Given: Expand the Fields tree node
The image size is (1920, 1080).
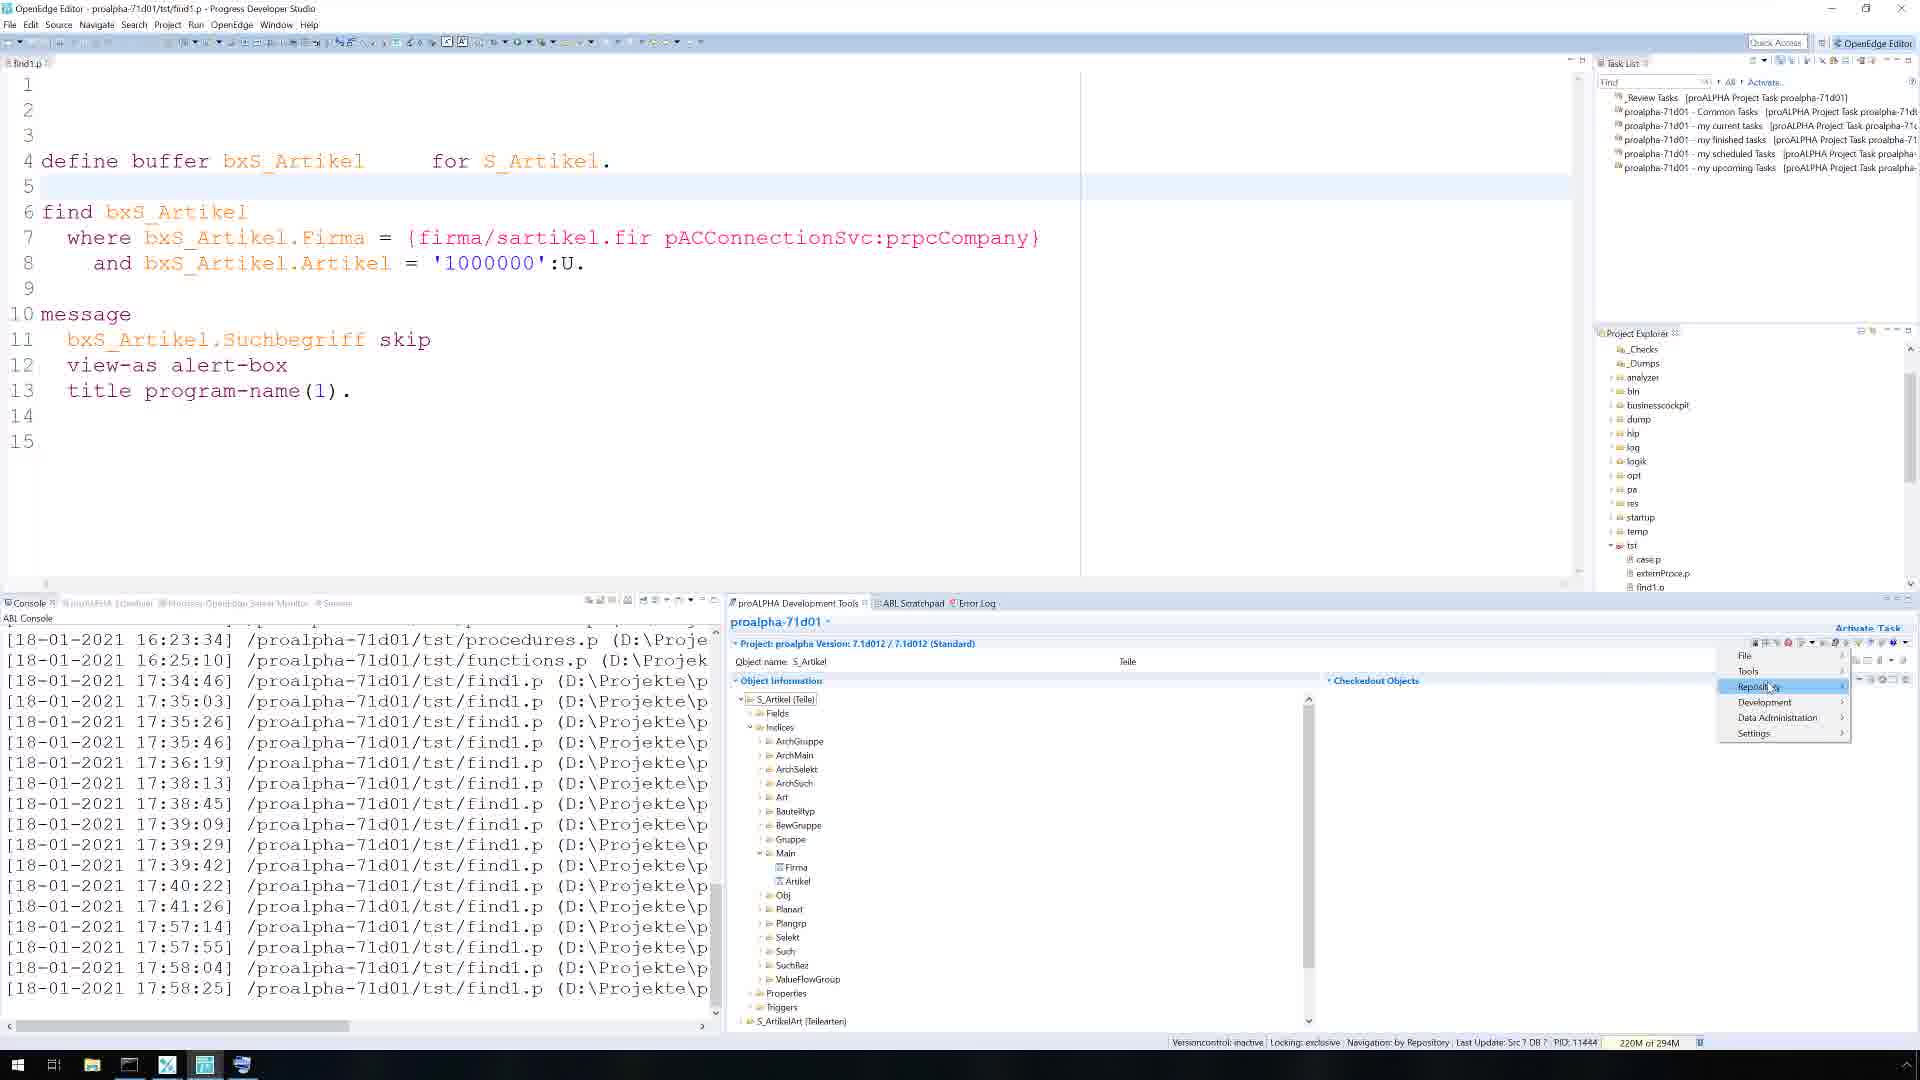Looking at the screenshot, I should point(750,713).
